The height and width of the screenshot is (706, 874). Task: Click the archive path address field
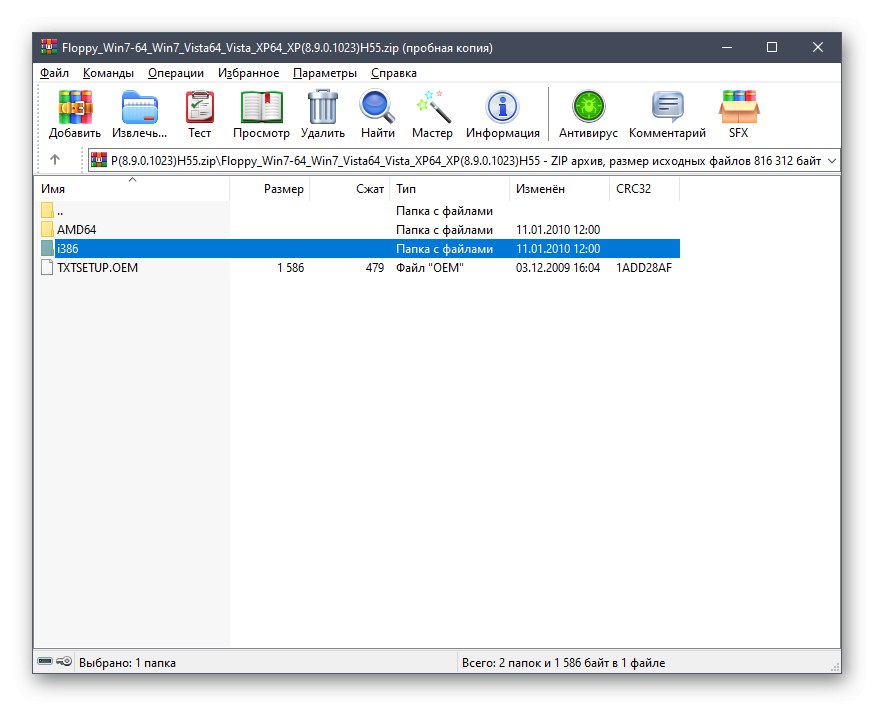463,160
